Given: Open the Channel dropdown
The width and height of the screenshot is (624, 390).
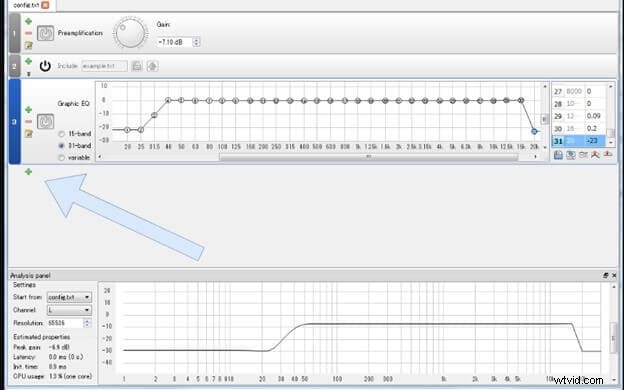Looking at the screenshot, I should [x=69, y=310].
